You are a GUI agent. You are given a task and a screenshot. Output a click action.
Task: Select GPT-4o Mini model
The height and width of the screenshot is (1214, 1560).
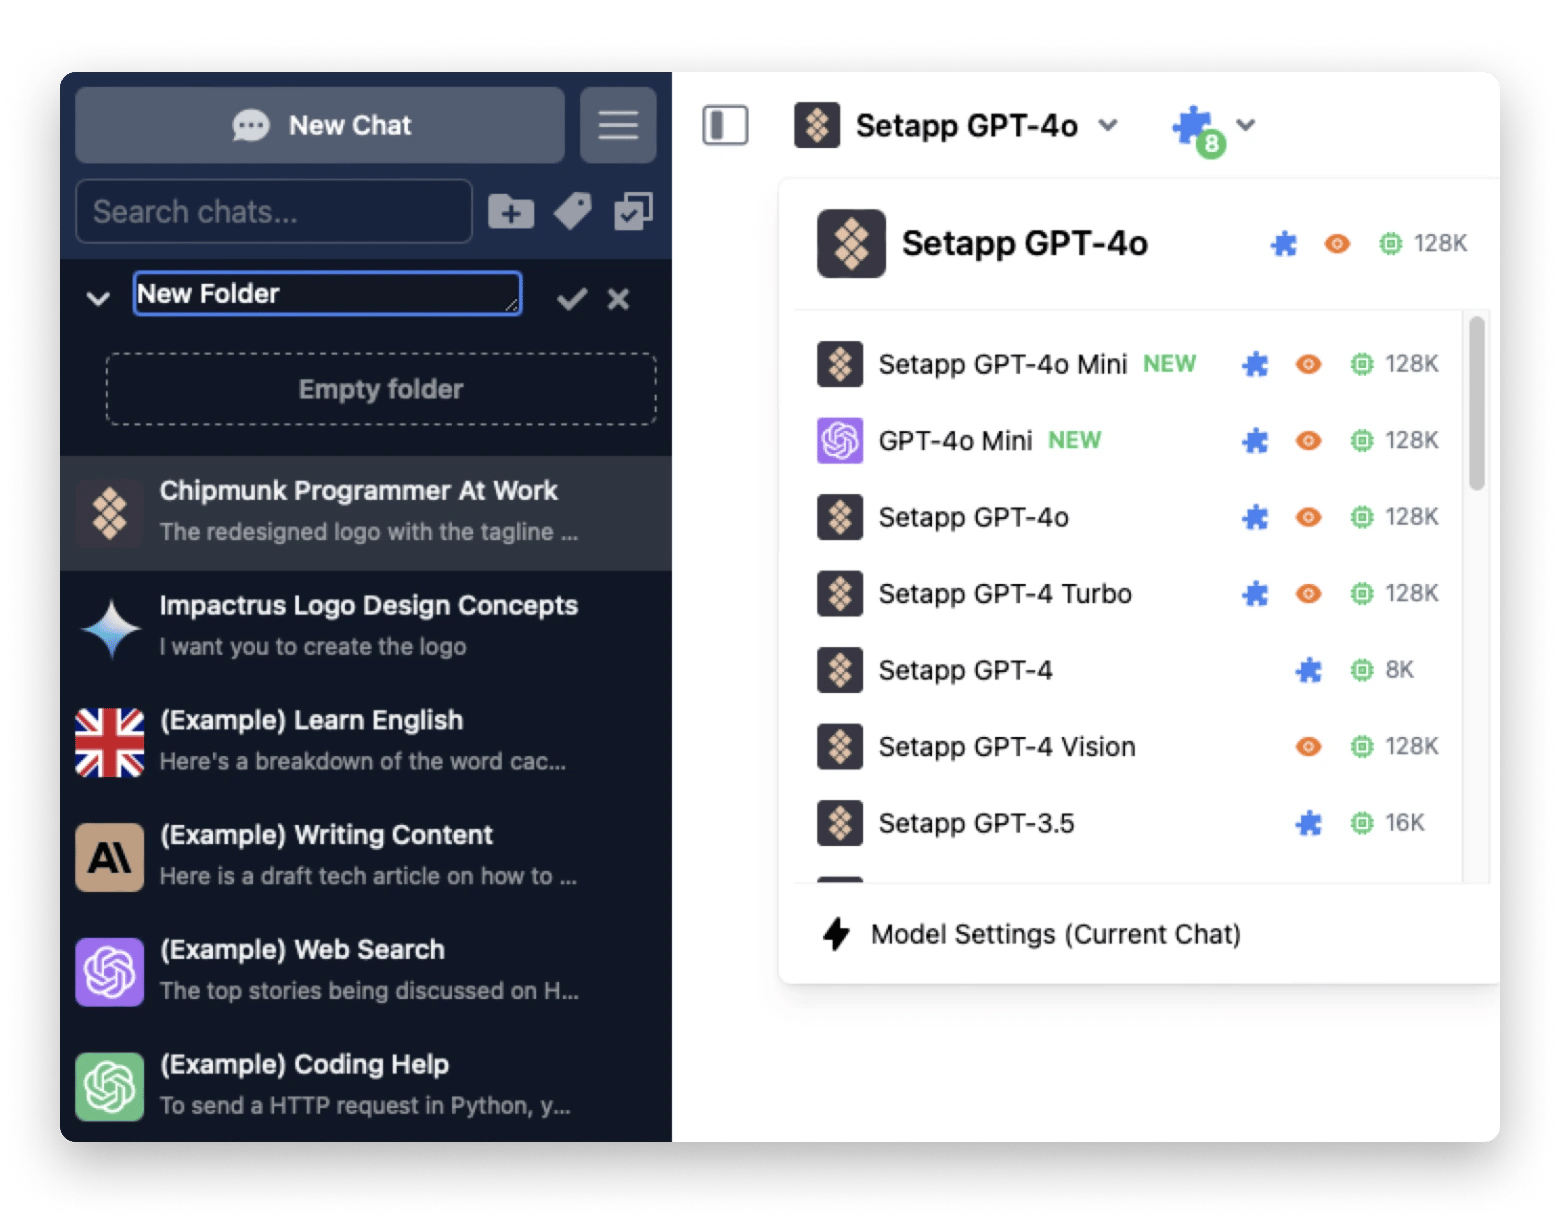pyautogui.click(x=1128, y=441)
